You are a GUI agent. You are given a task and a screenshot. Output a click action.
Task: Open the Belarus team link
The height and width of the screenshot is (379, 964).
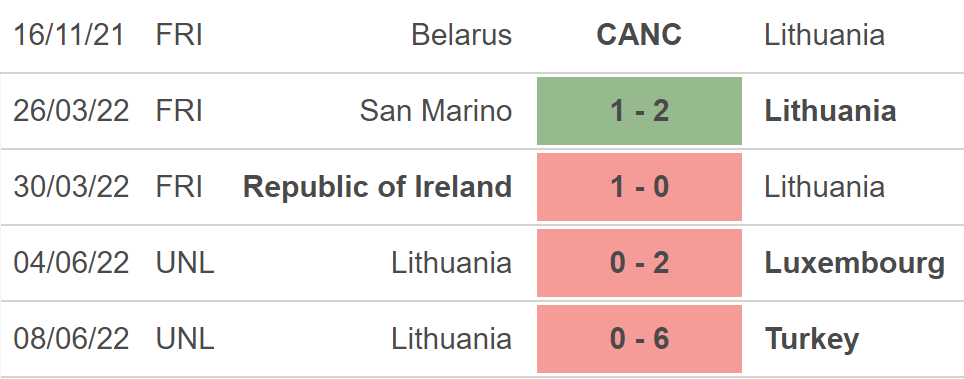[x=462, y=35]
